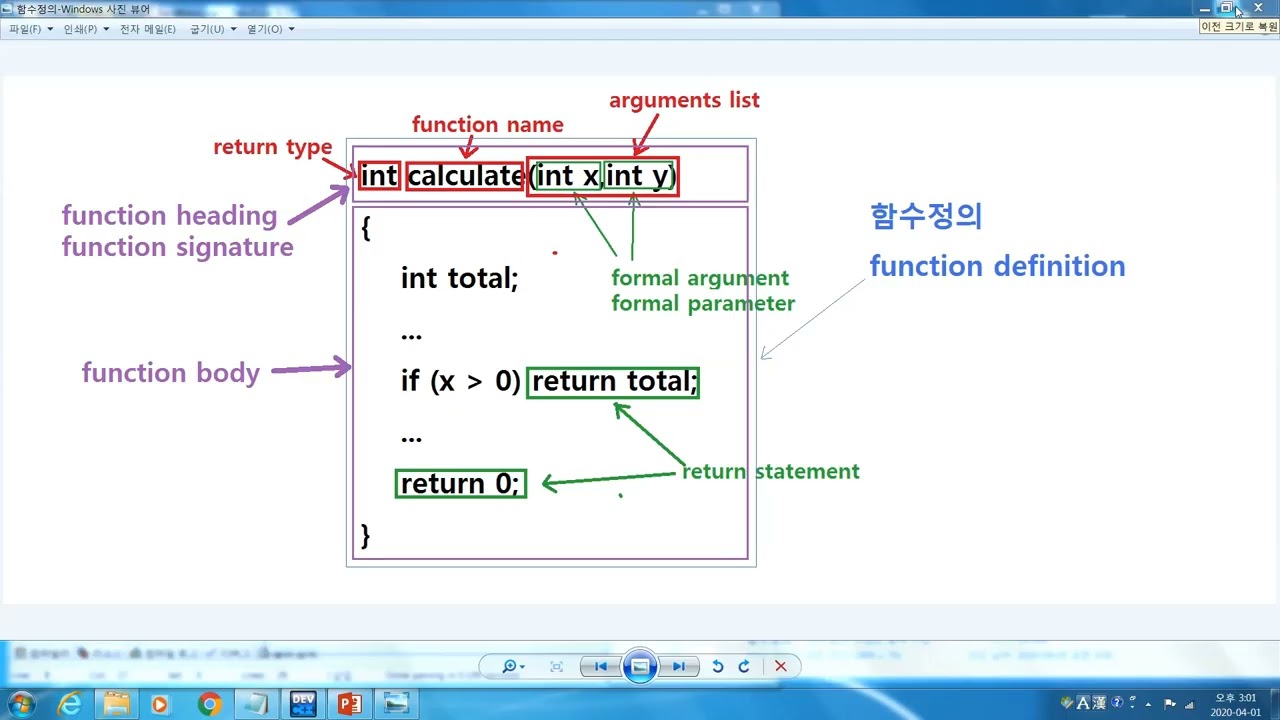The width and height of the screenshot is (1280, 720).
Task: Delete the photo with the red X
Action: pos(781,667)
